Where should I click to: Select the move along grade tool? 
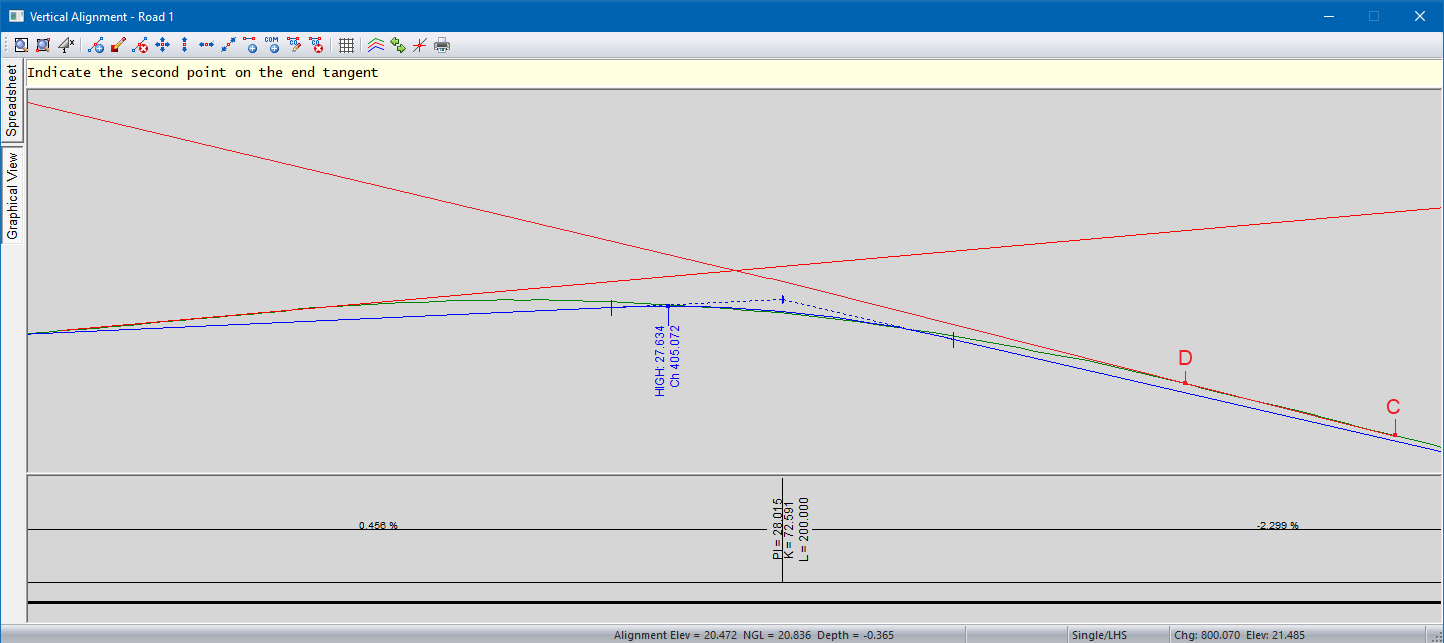click(x=228, y=45)
